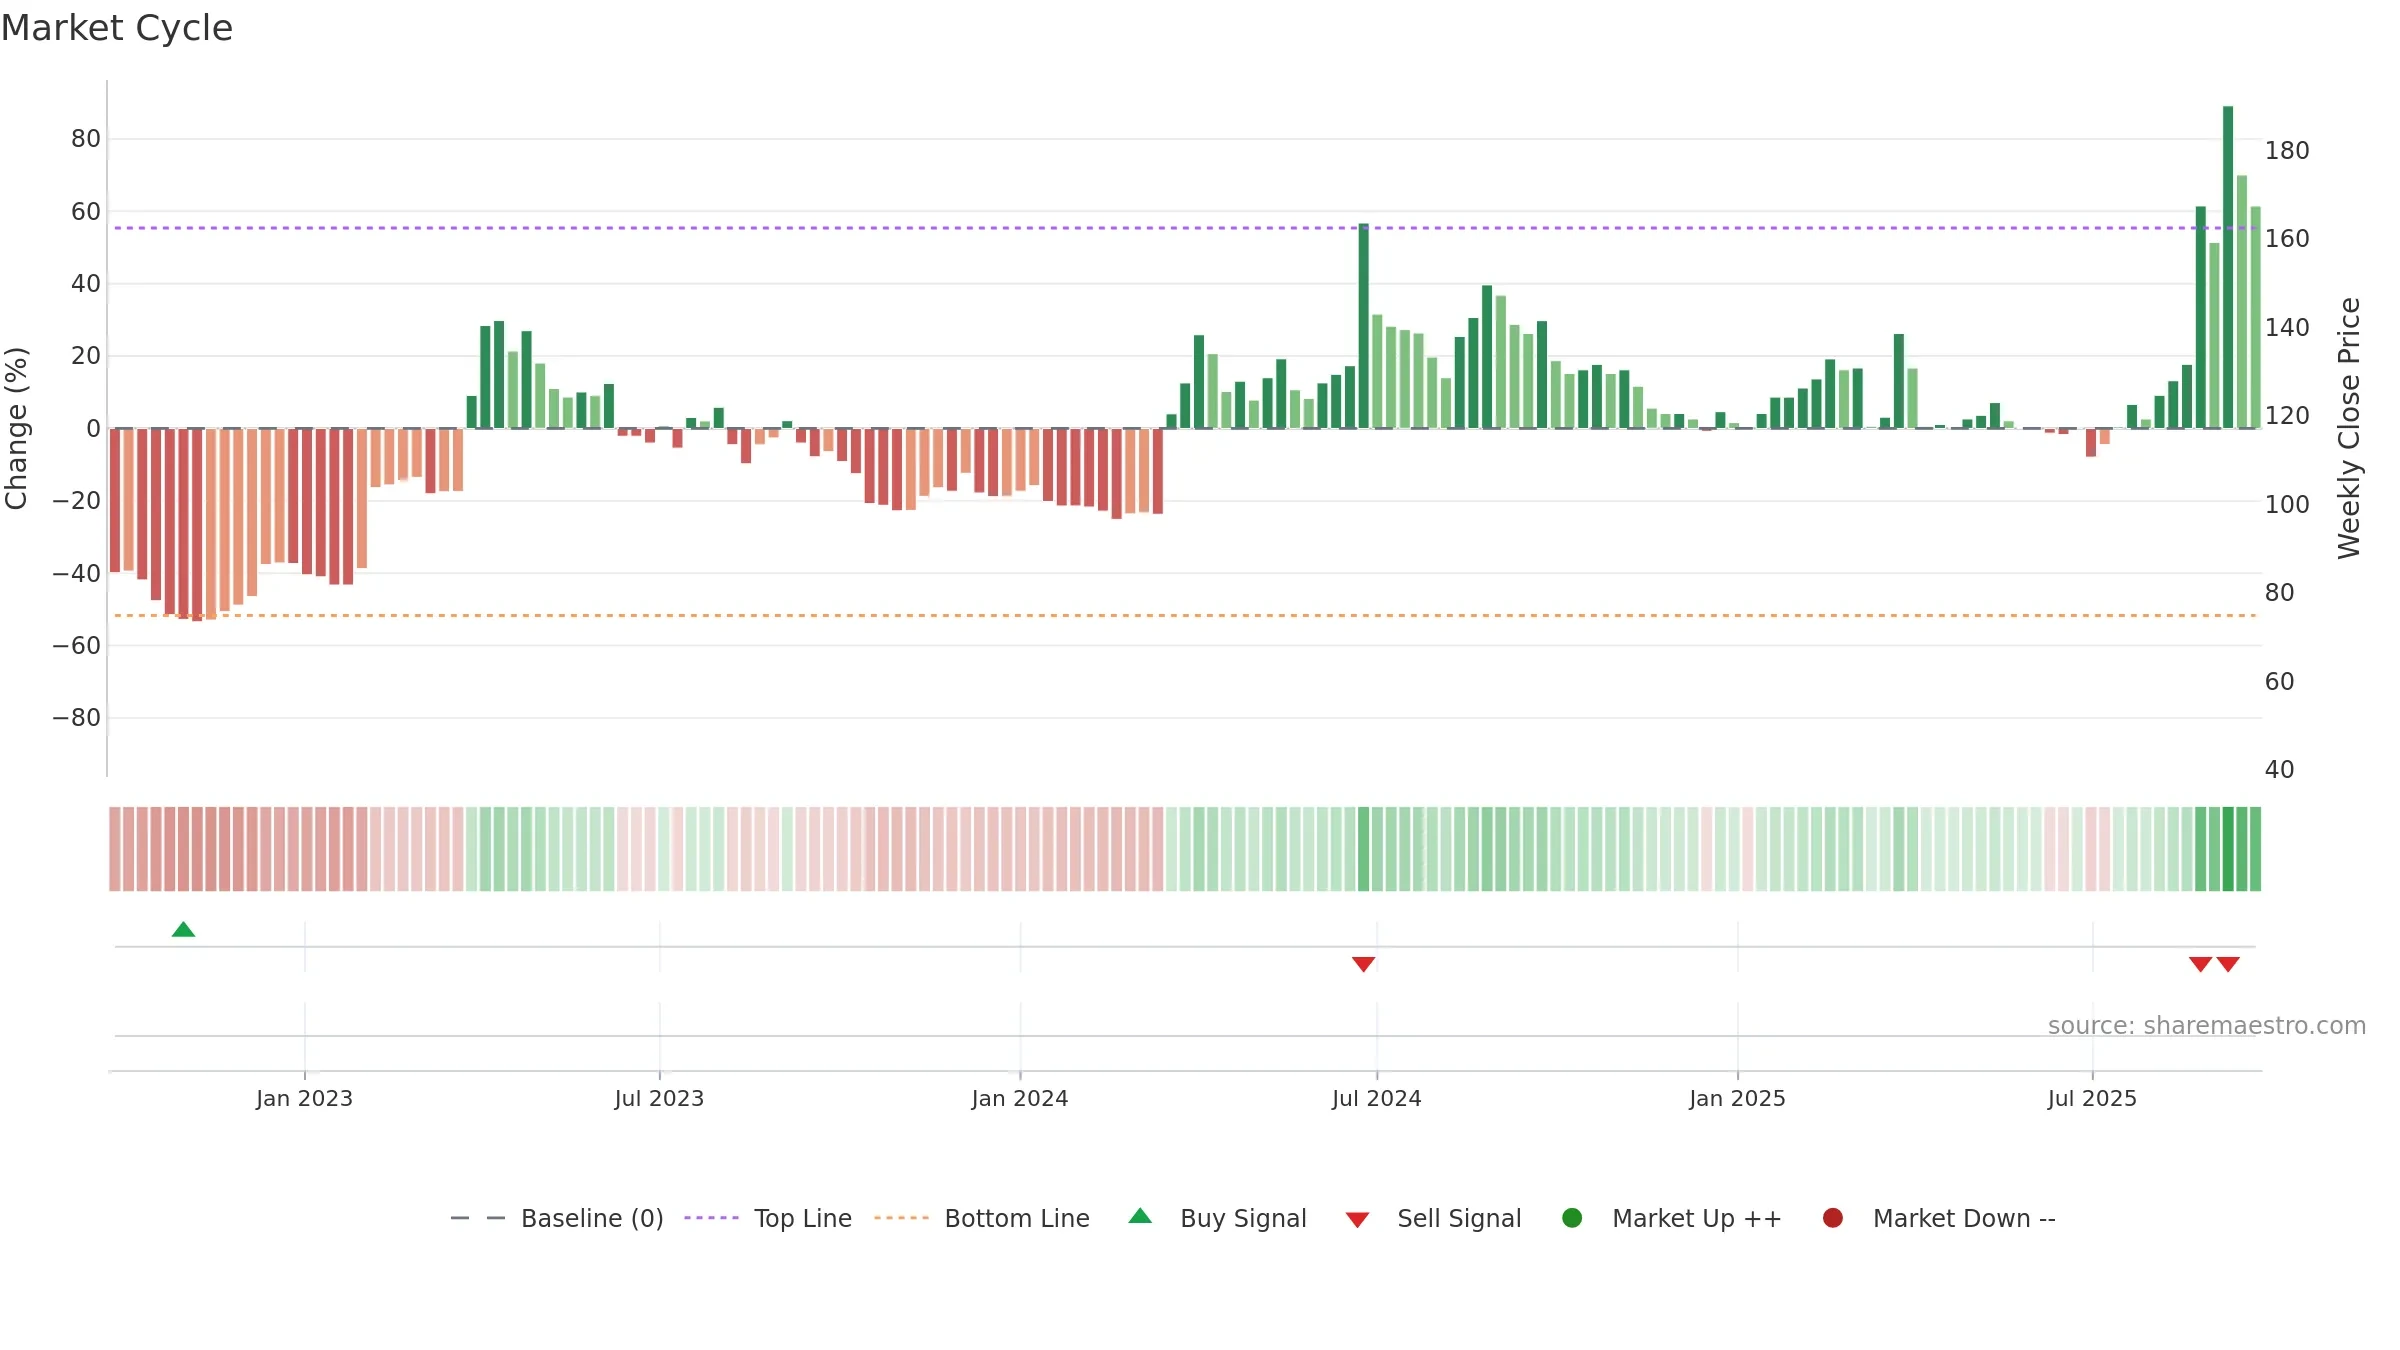Click the 'Jul 2025' axis label
2400x1350 pixels.
pyautogui.click(x=2092, y=1098)
